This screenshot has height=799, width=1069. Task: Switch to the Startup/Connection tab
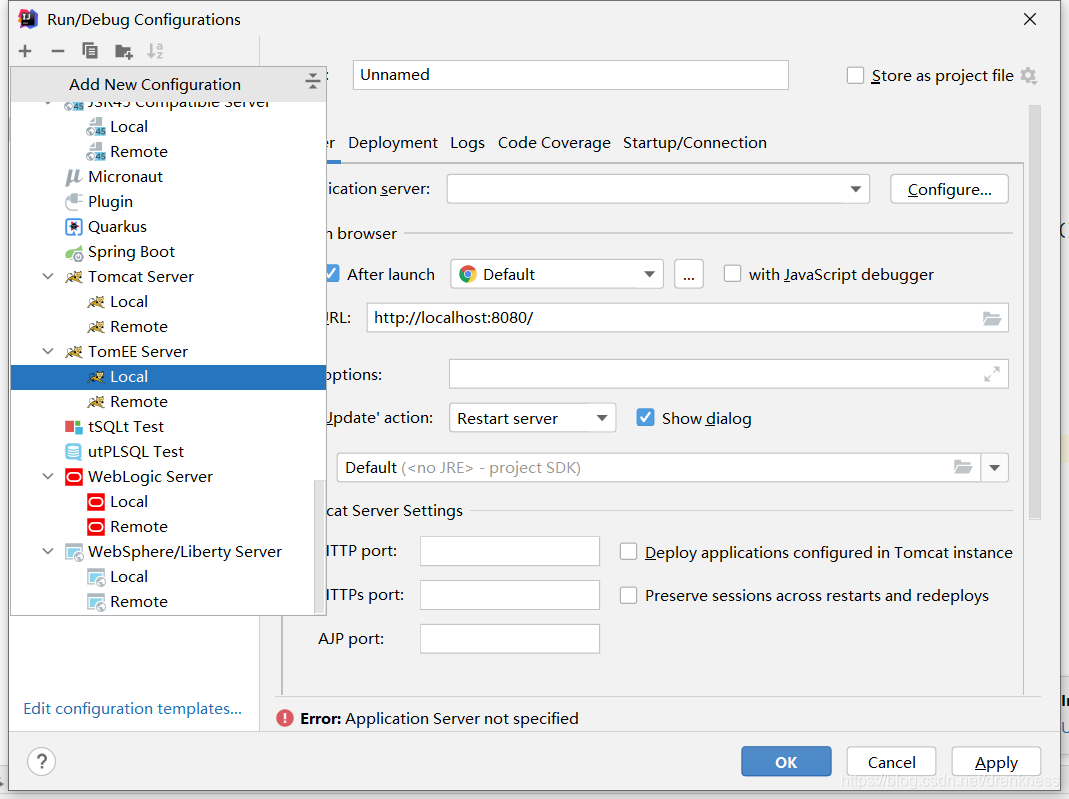click(695, 142)
